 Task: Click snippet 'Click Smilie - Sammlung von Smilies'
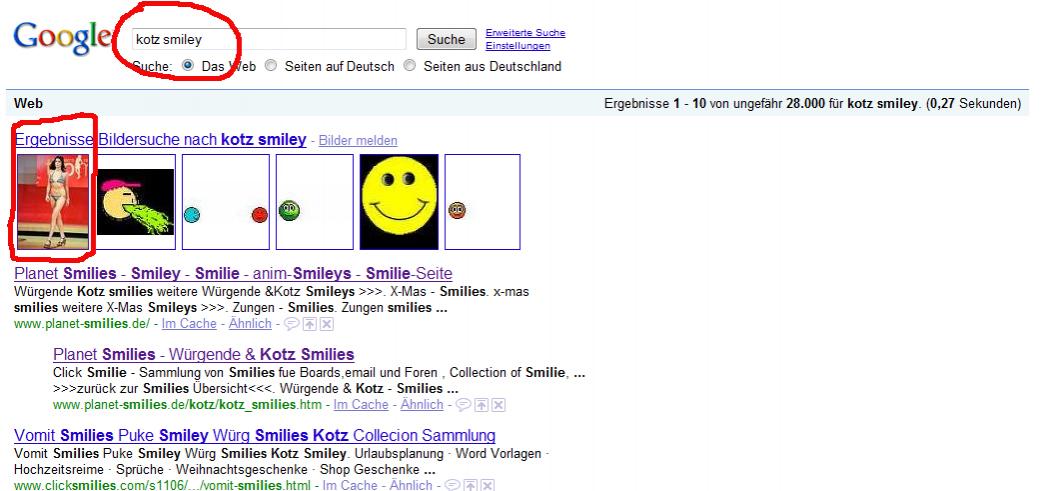164,373
